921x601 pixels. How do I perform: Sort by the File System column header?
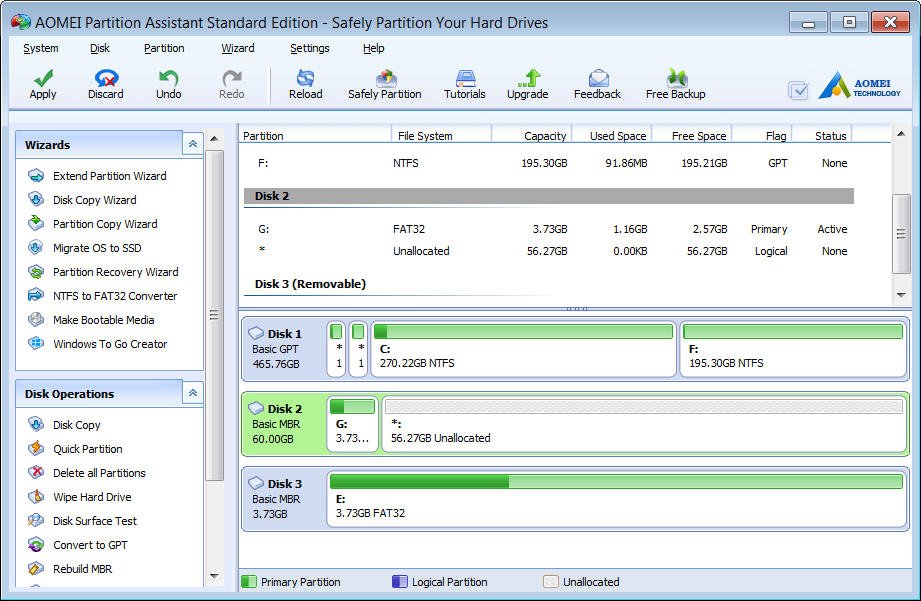tap(425, 136)
